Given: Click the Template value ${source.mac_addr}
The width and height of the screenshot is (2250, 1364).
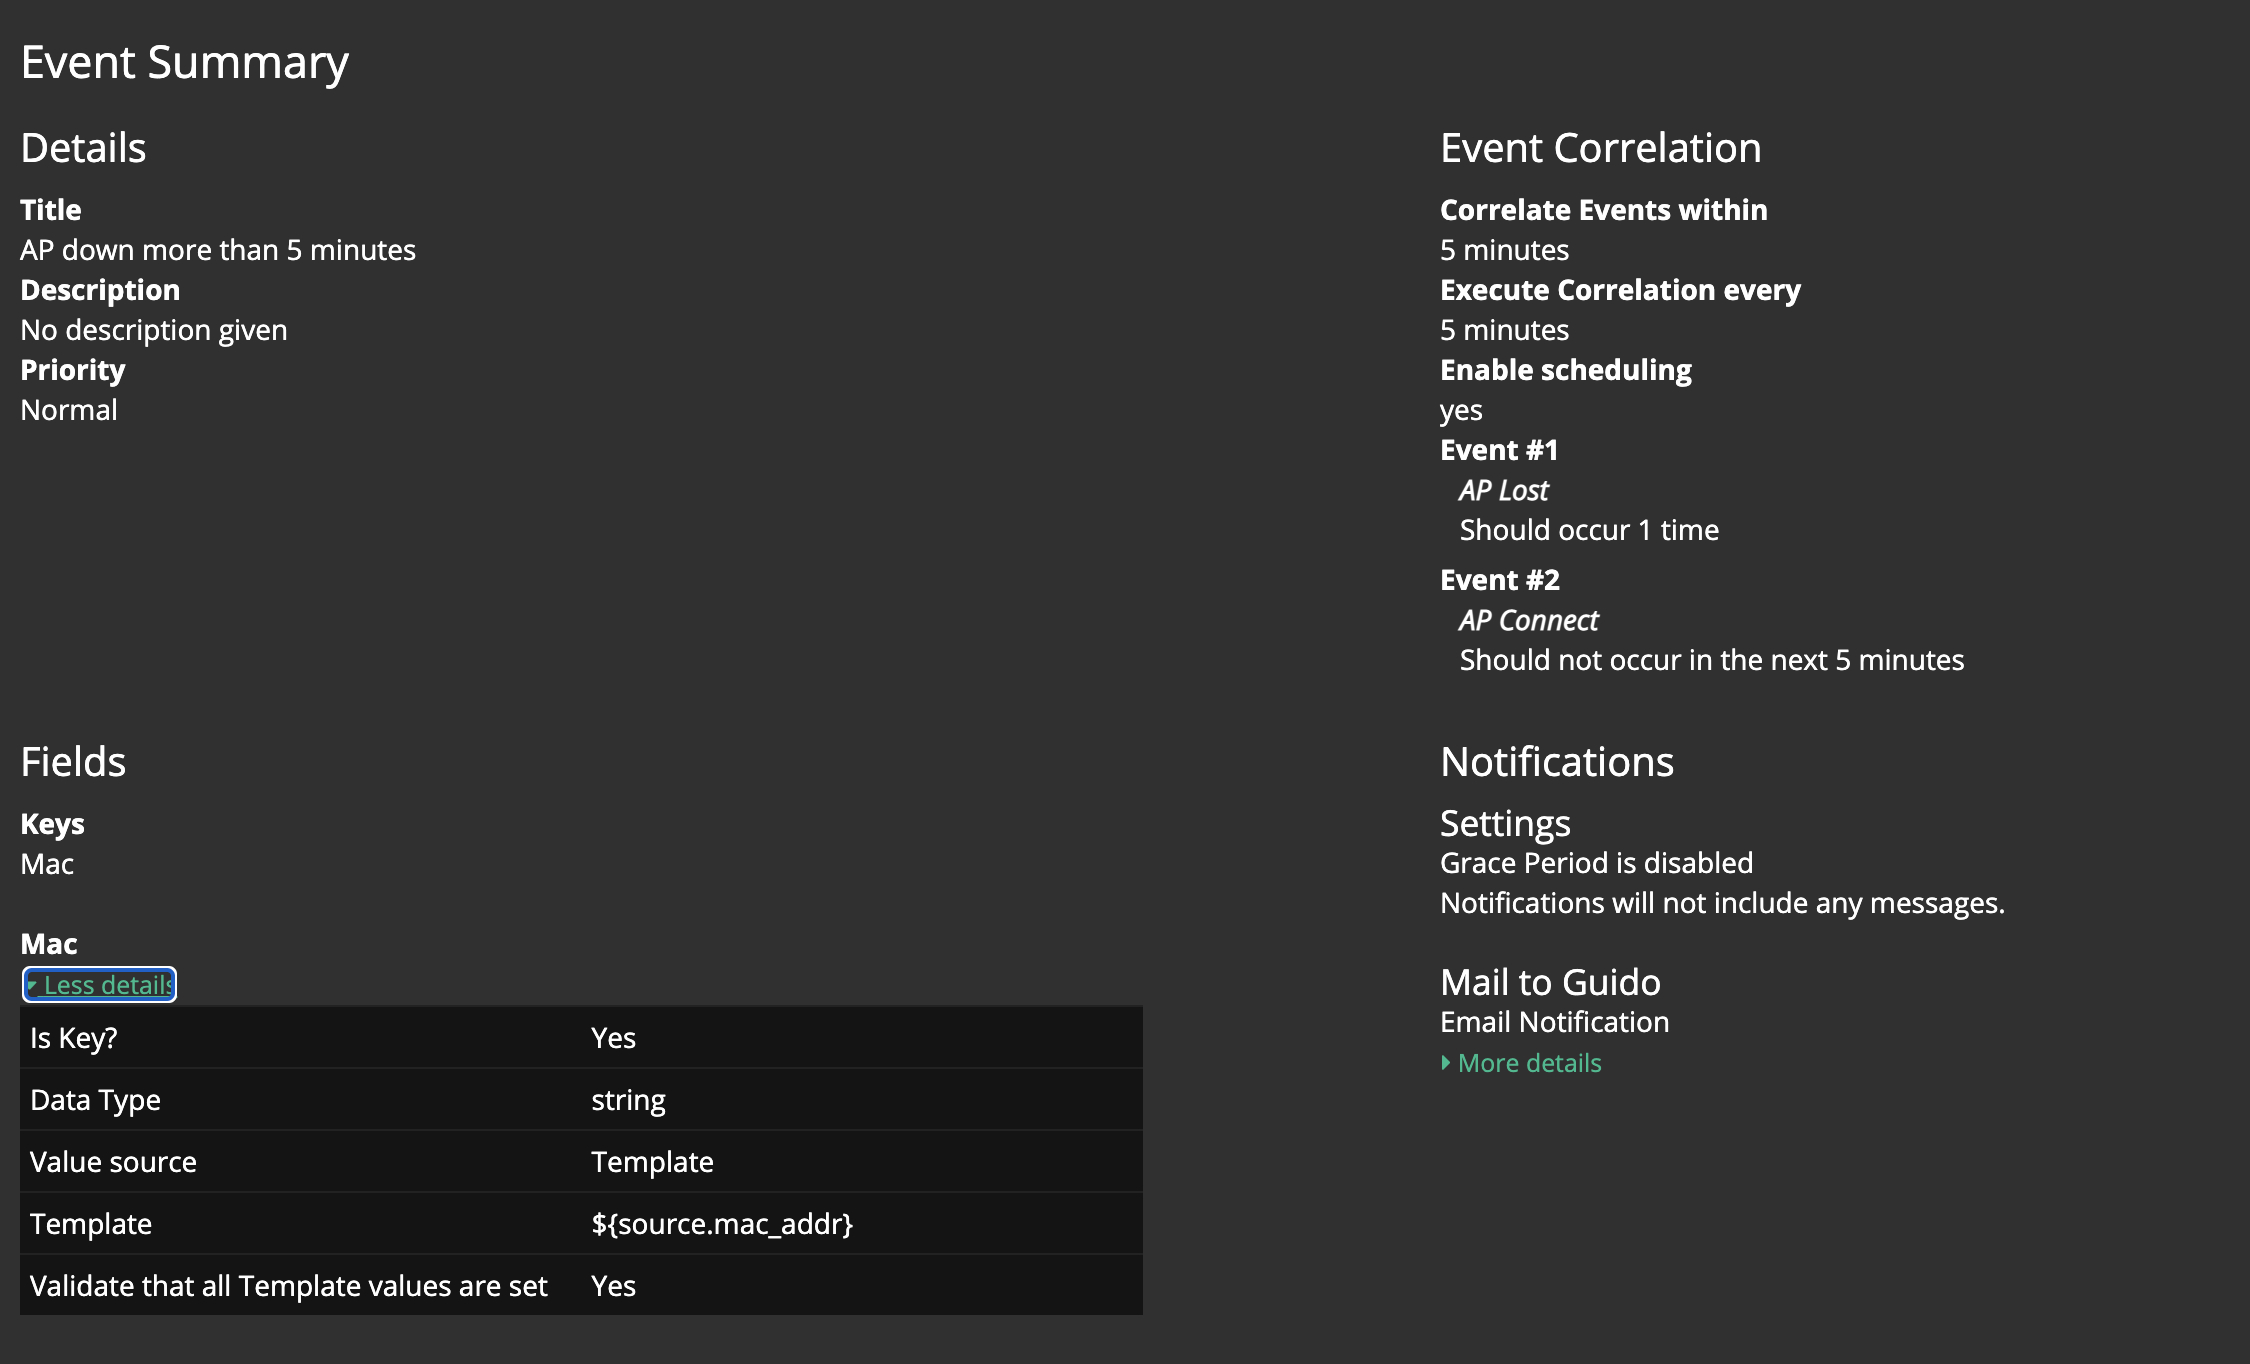Looking at the screenshot, I should [x=722, y=1224].
